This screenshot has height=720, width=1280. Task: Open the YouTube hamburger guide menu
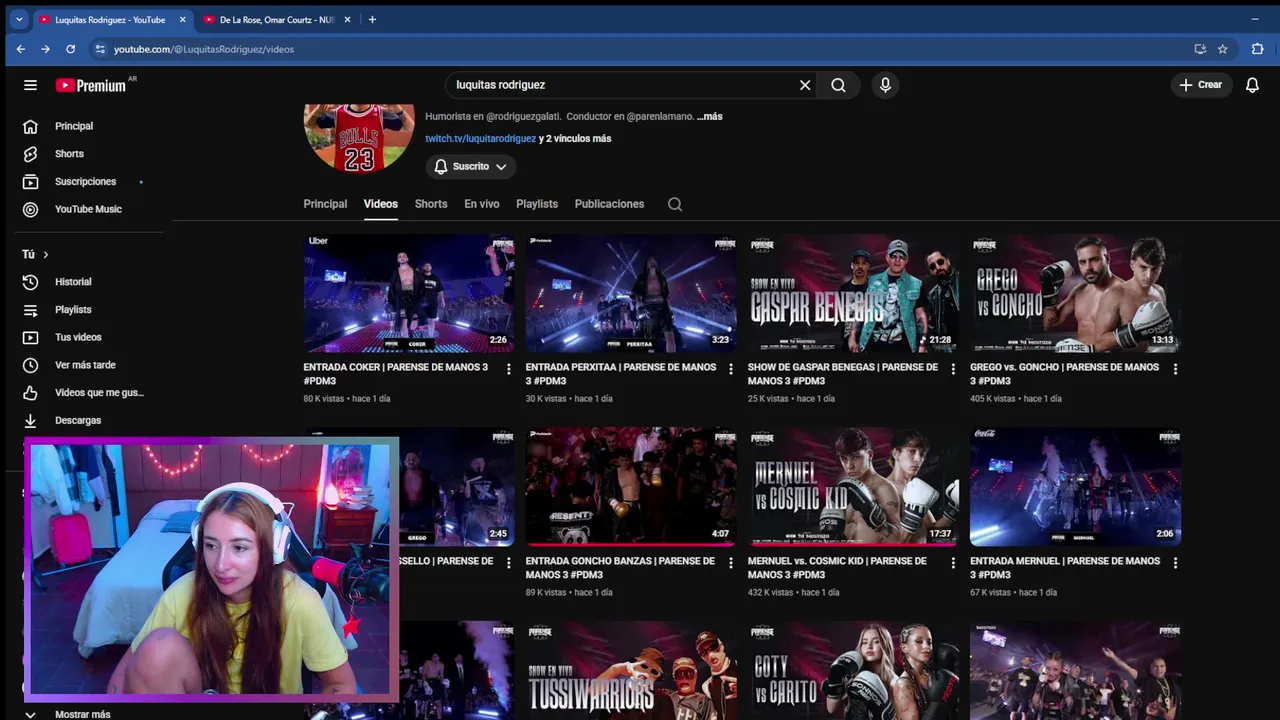coord(30,85)
